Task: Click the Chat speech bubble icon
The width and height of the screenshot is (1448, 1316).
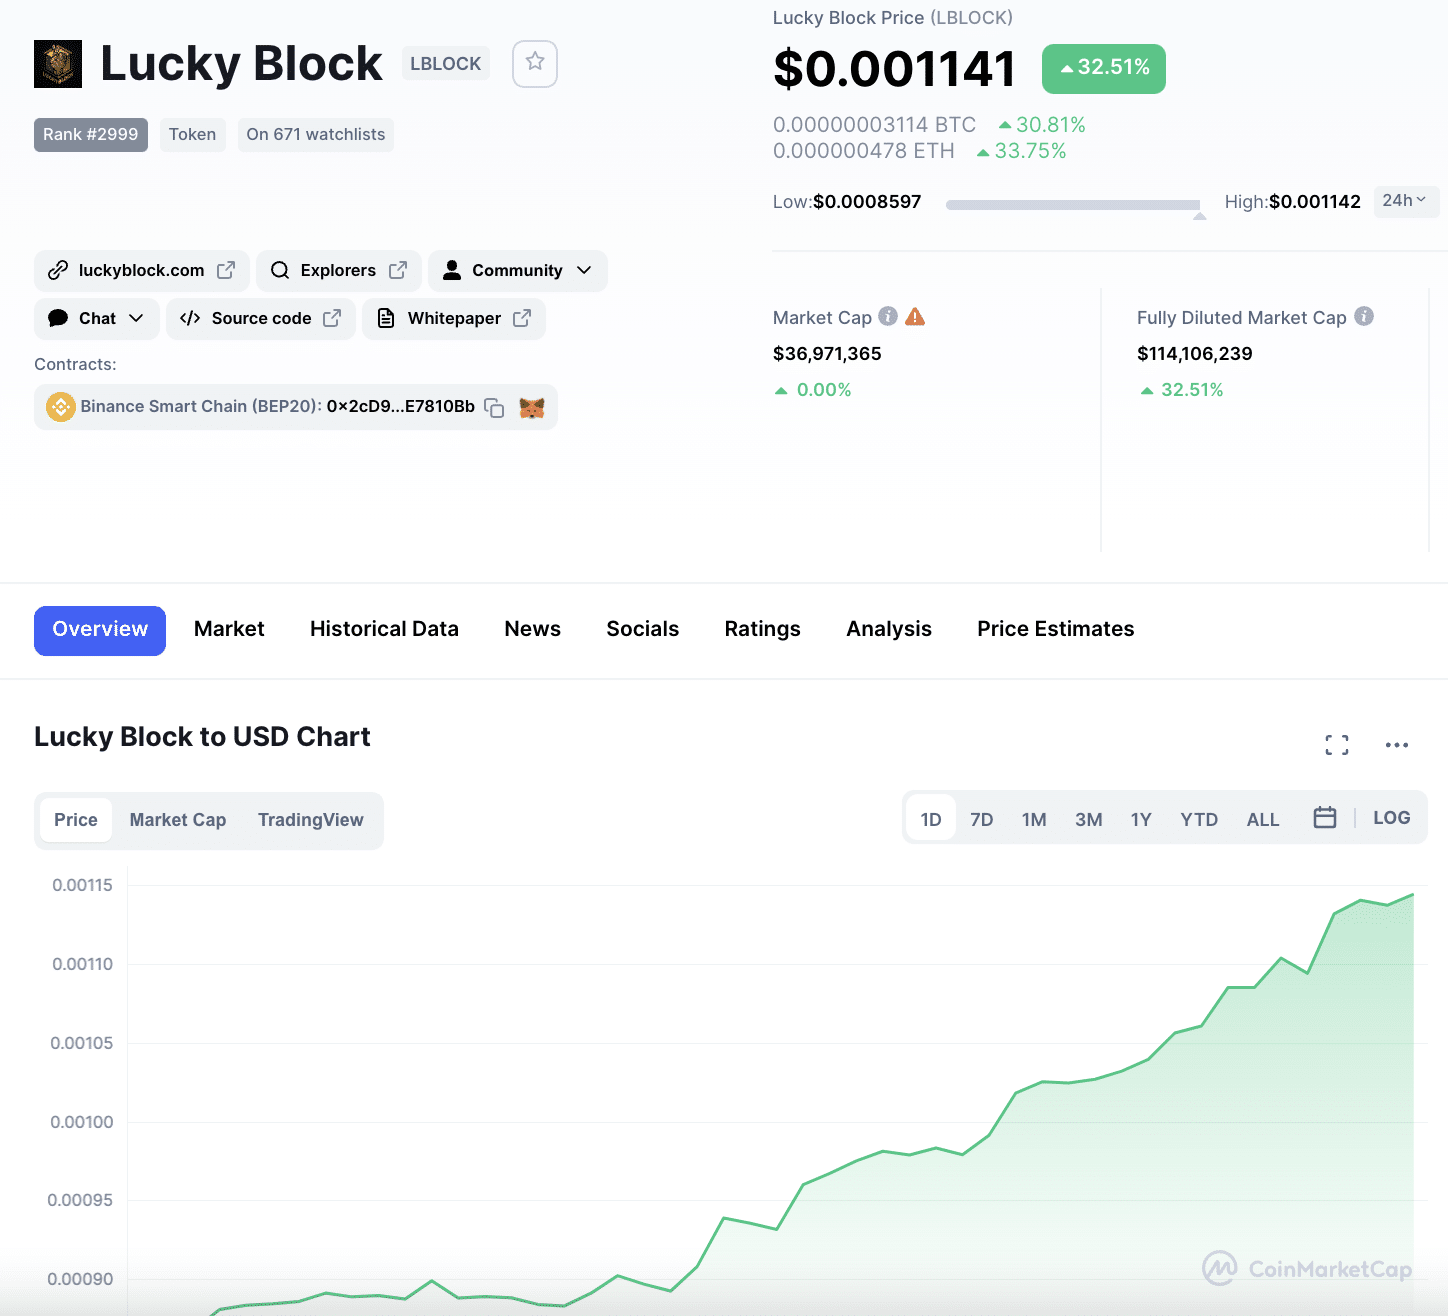Action: (x=58, y=318)
